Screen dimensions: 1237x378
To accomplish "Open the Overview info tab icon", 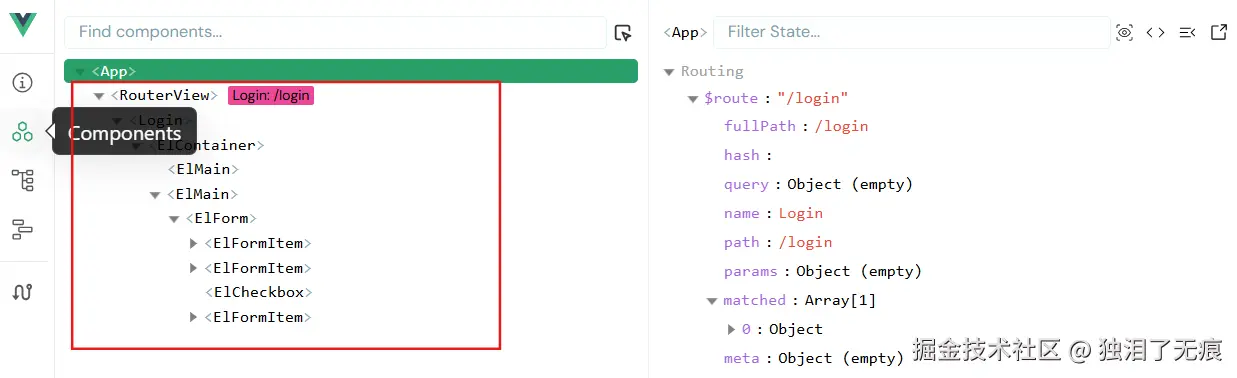I will click(23, 82).
